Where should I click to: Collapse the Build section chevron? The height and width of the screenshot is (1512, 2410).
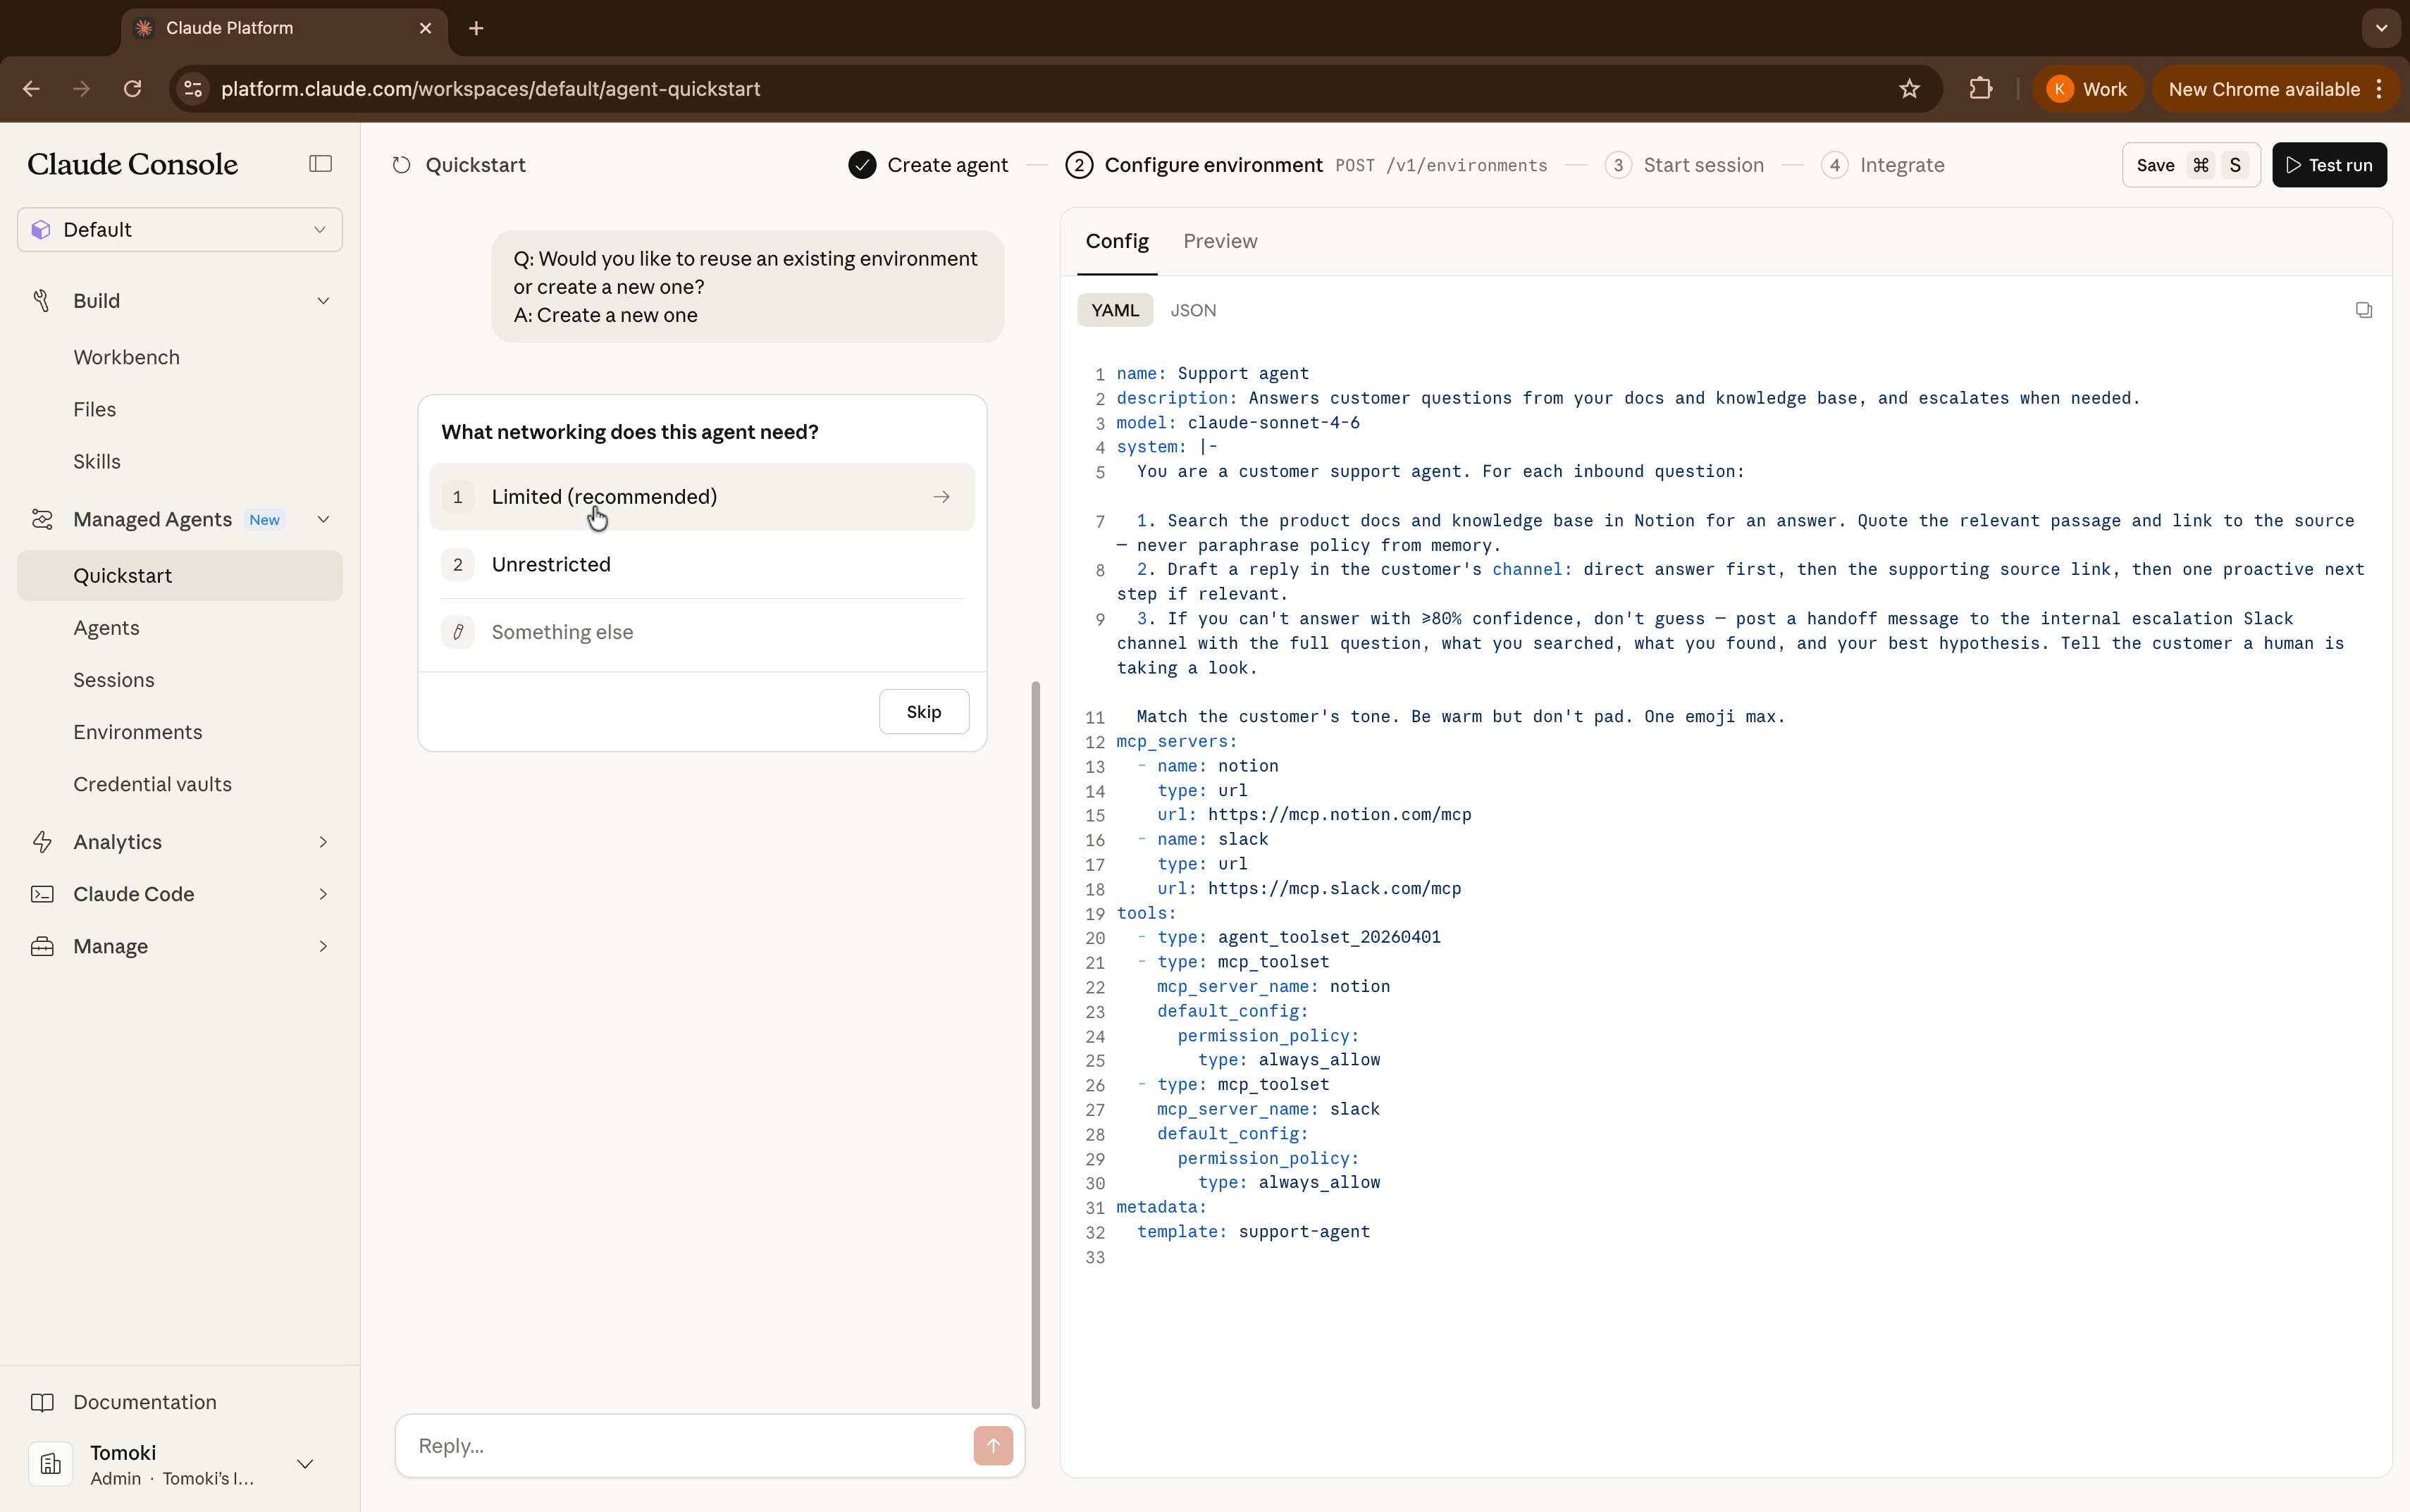tap(323, 301)
